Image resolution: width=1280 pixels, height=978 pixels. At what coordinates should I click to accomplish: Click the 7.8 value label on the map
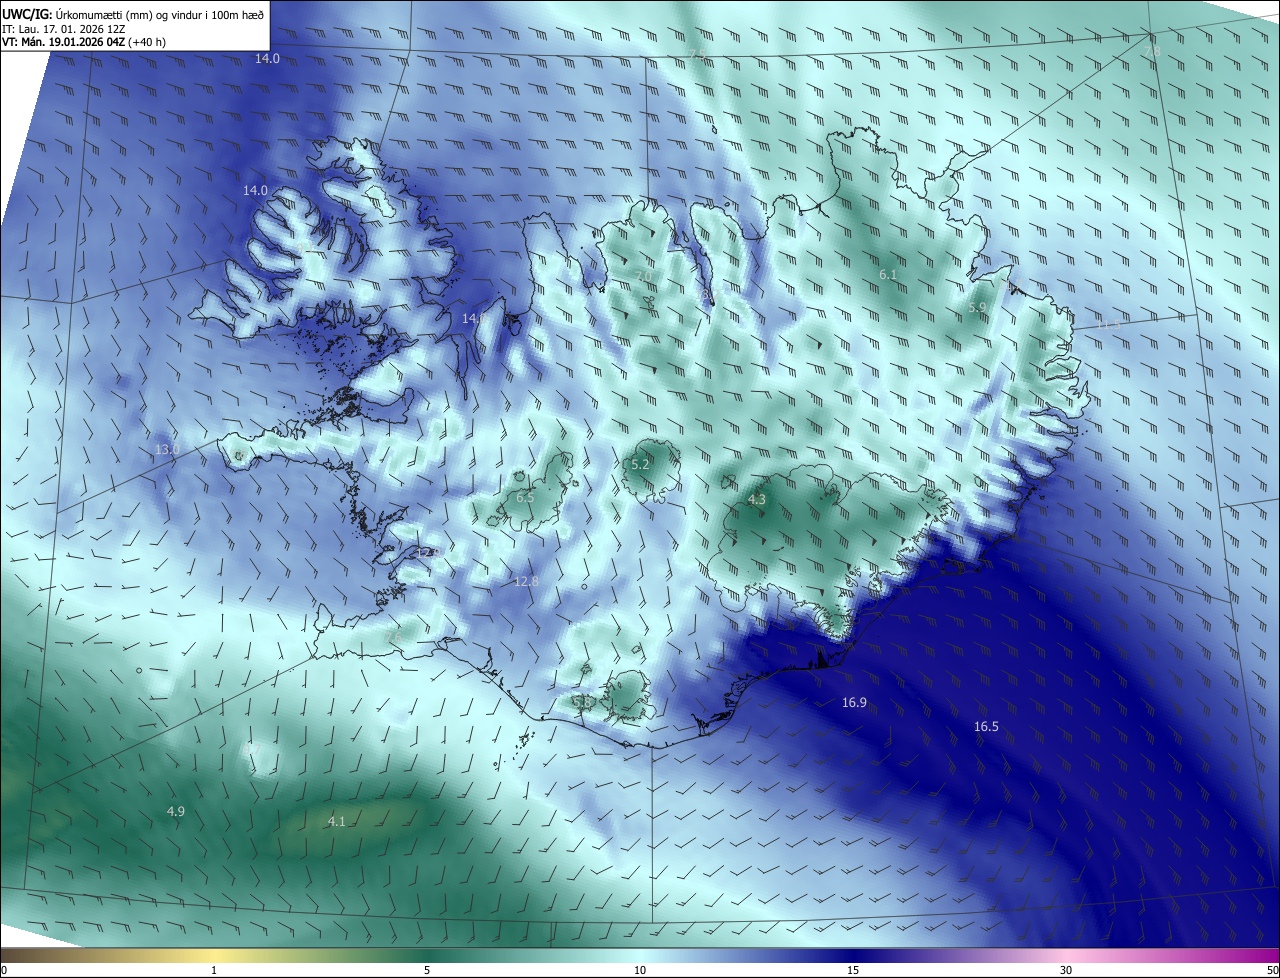click(1152, 51)
